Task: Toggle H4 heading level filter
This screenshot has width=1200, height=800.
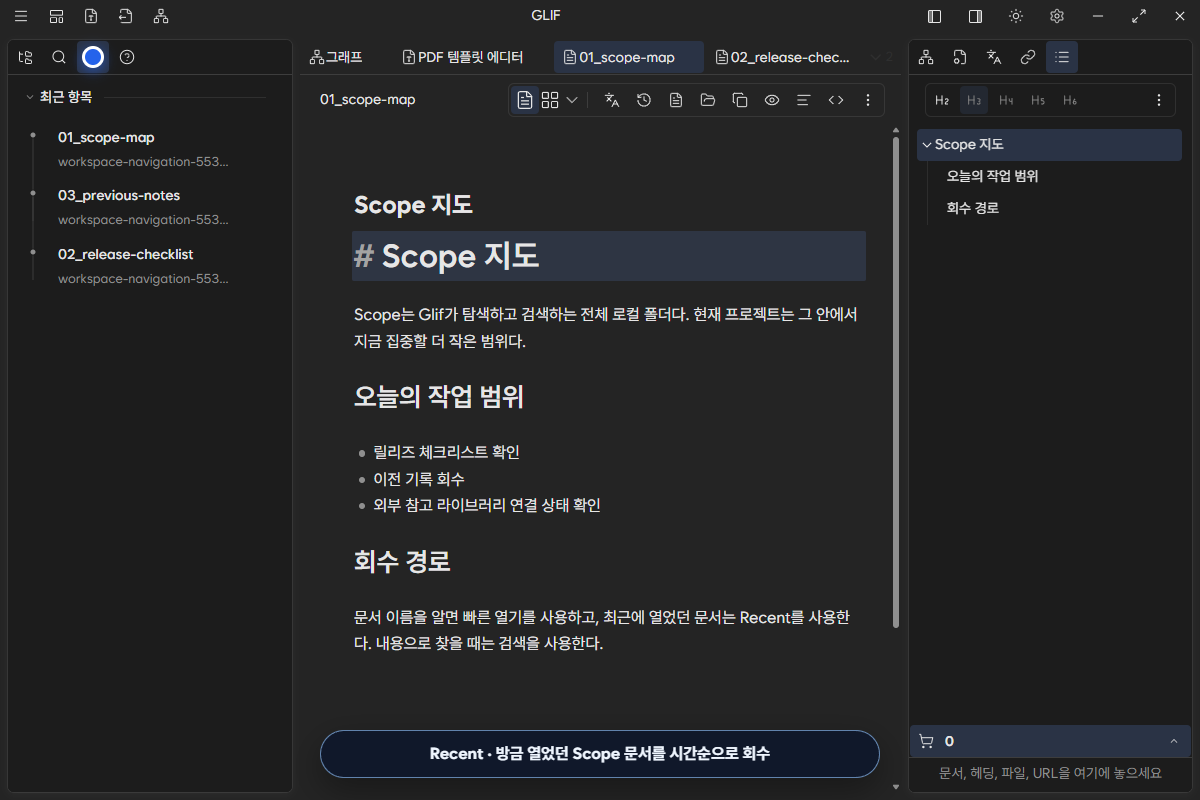Action: tap(1006, 100)
